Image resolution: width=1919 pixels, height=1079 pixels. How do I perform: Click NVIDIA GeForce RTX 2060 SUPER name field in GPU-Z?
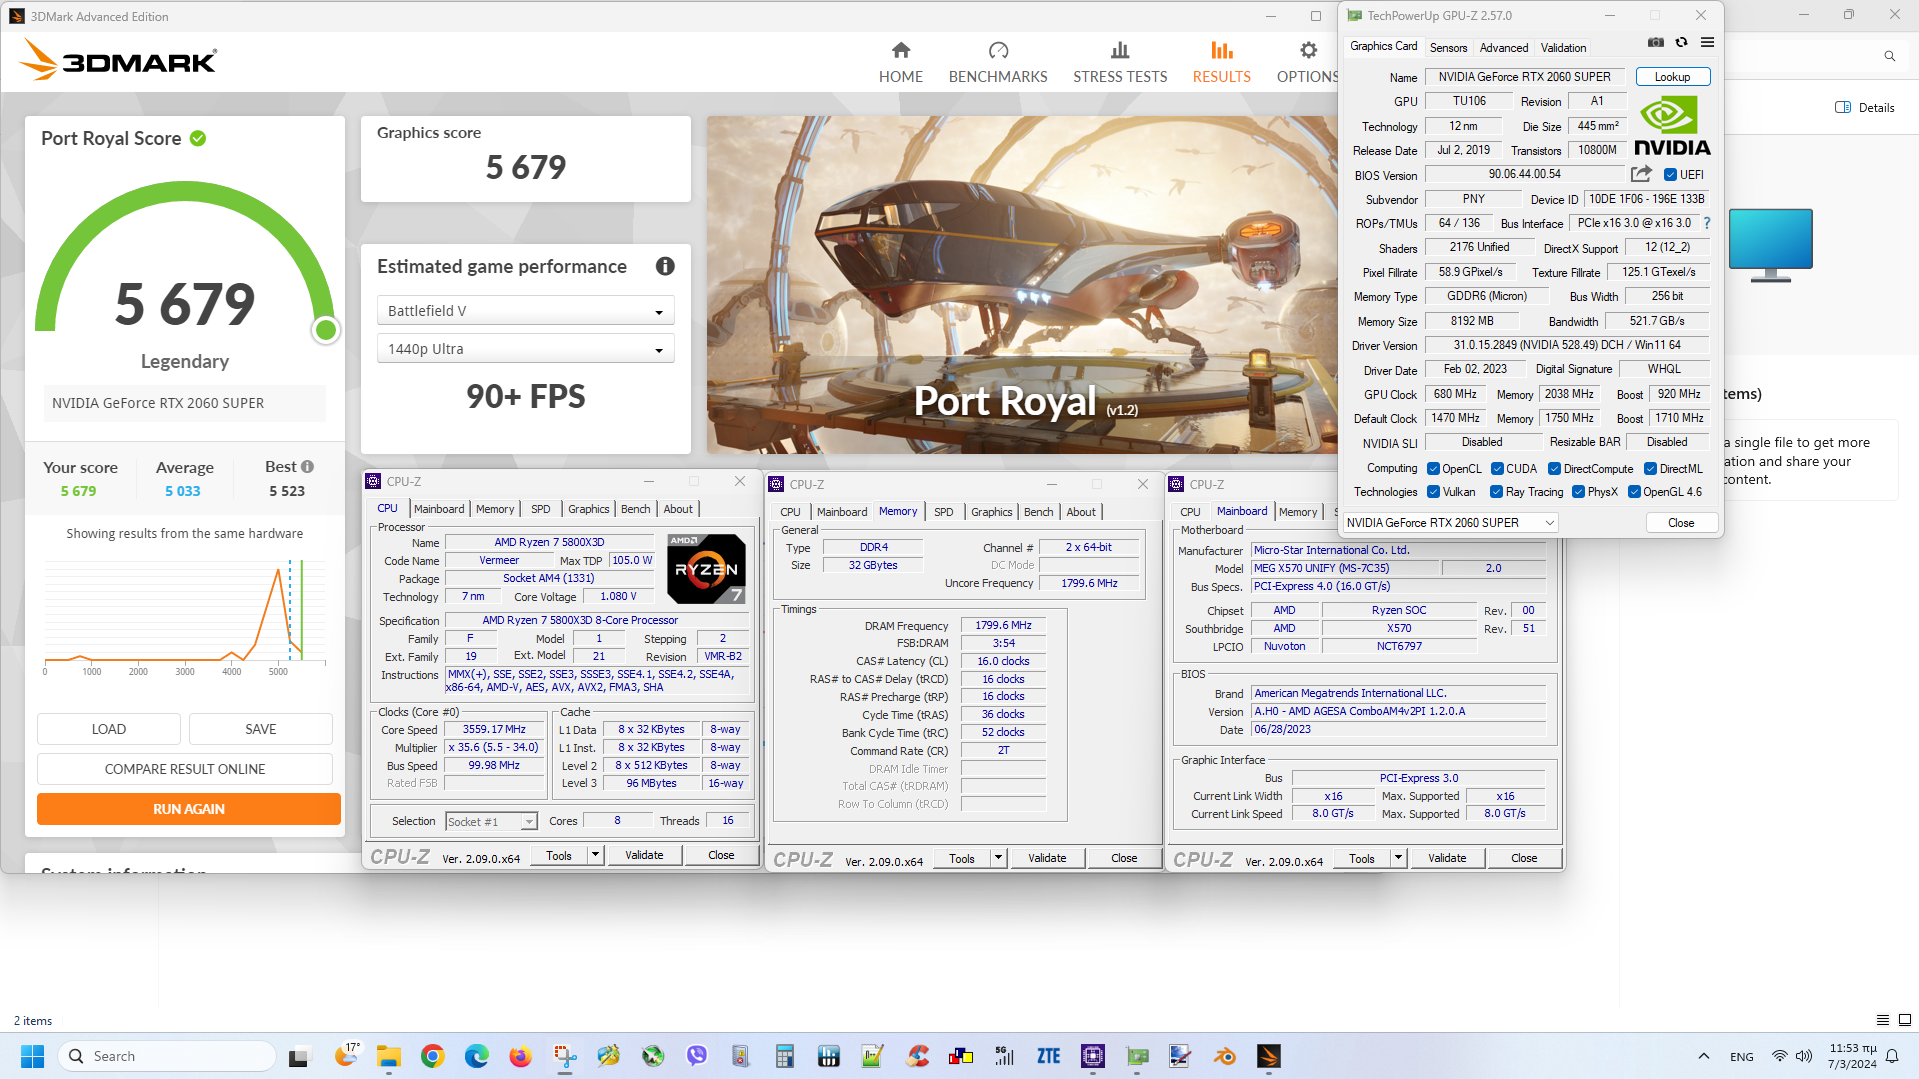pos(1524,77)
